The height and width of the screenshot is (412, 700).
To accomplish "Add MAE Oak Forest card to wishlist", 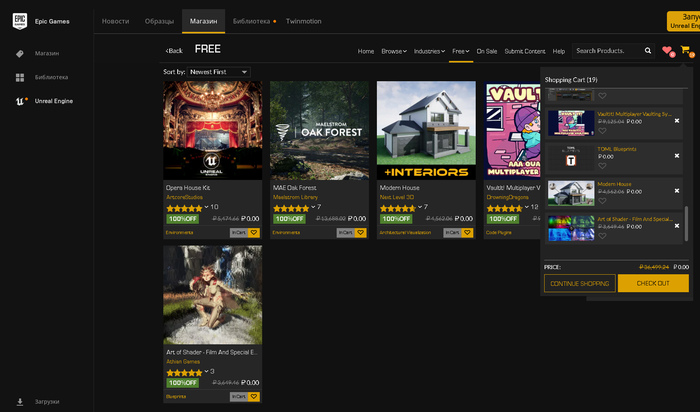I will coord(360,233).
